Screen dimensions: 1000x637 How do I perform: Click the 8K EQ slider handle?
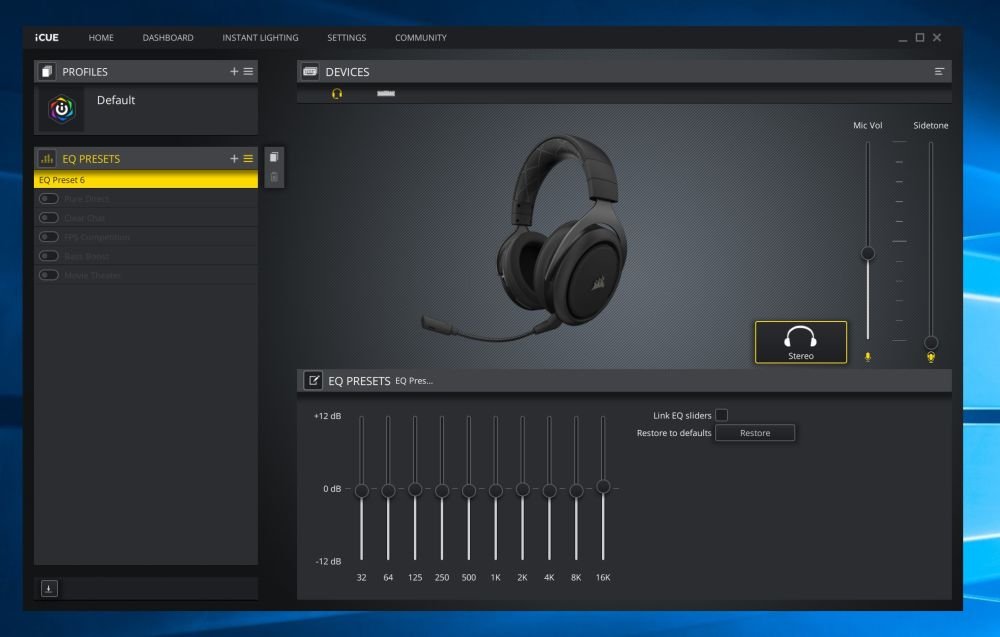[576, 490]
